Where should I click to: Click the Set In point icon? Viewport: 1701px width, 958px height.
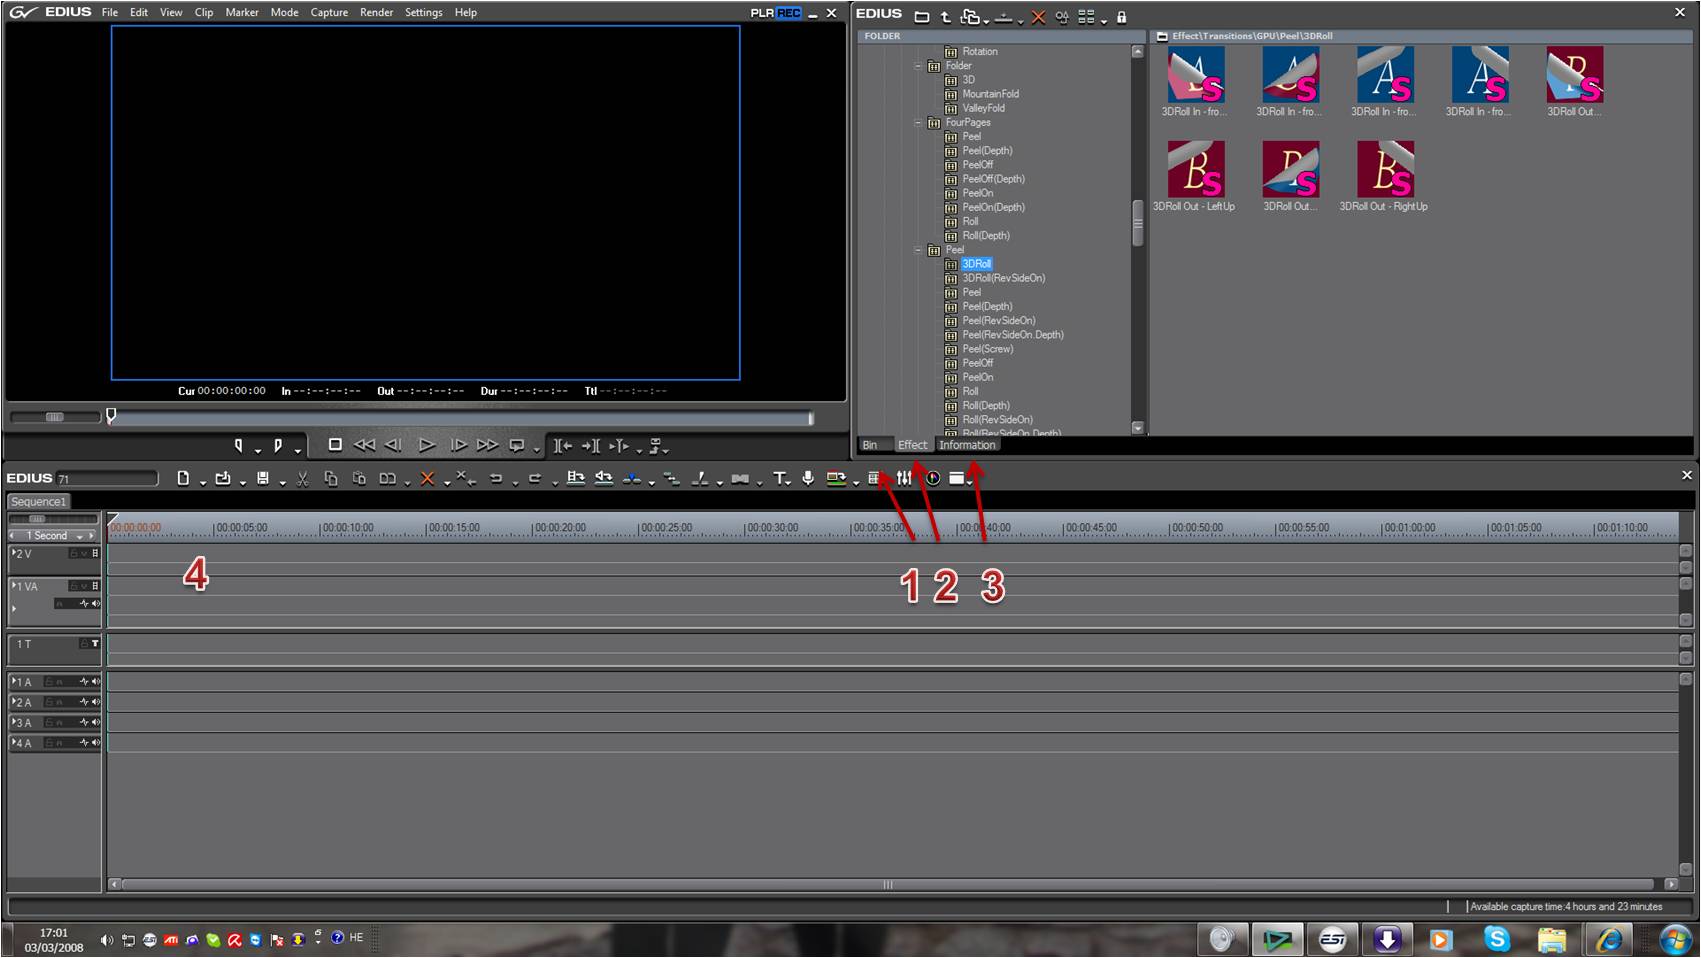pyautogui.click(x=238, y=445)
